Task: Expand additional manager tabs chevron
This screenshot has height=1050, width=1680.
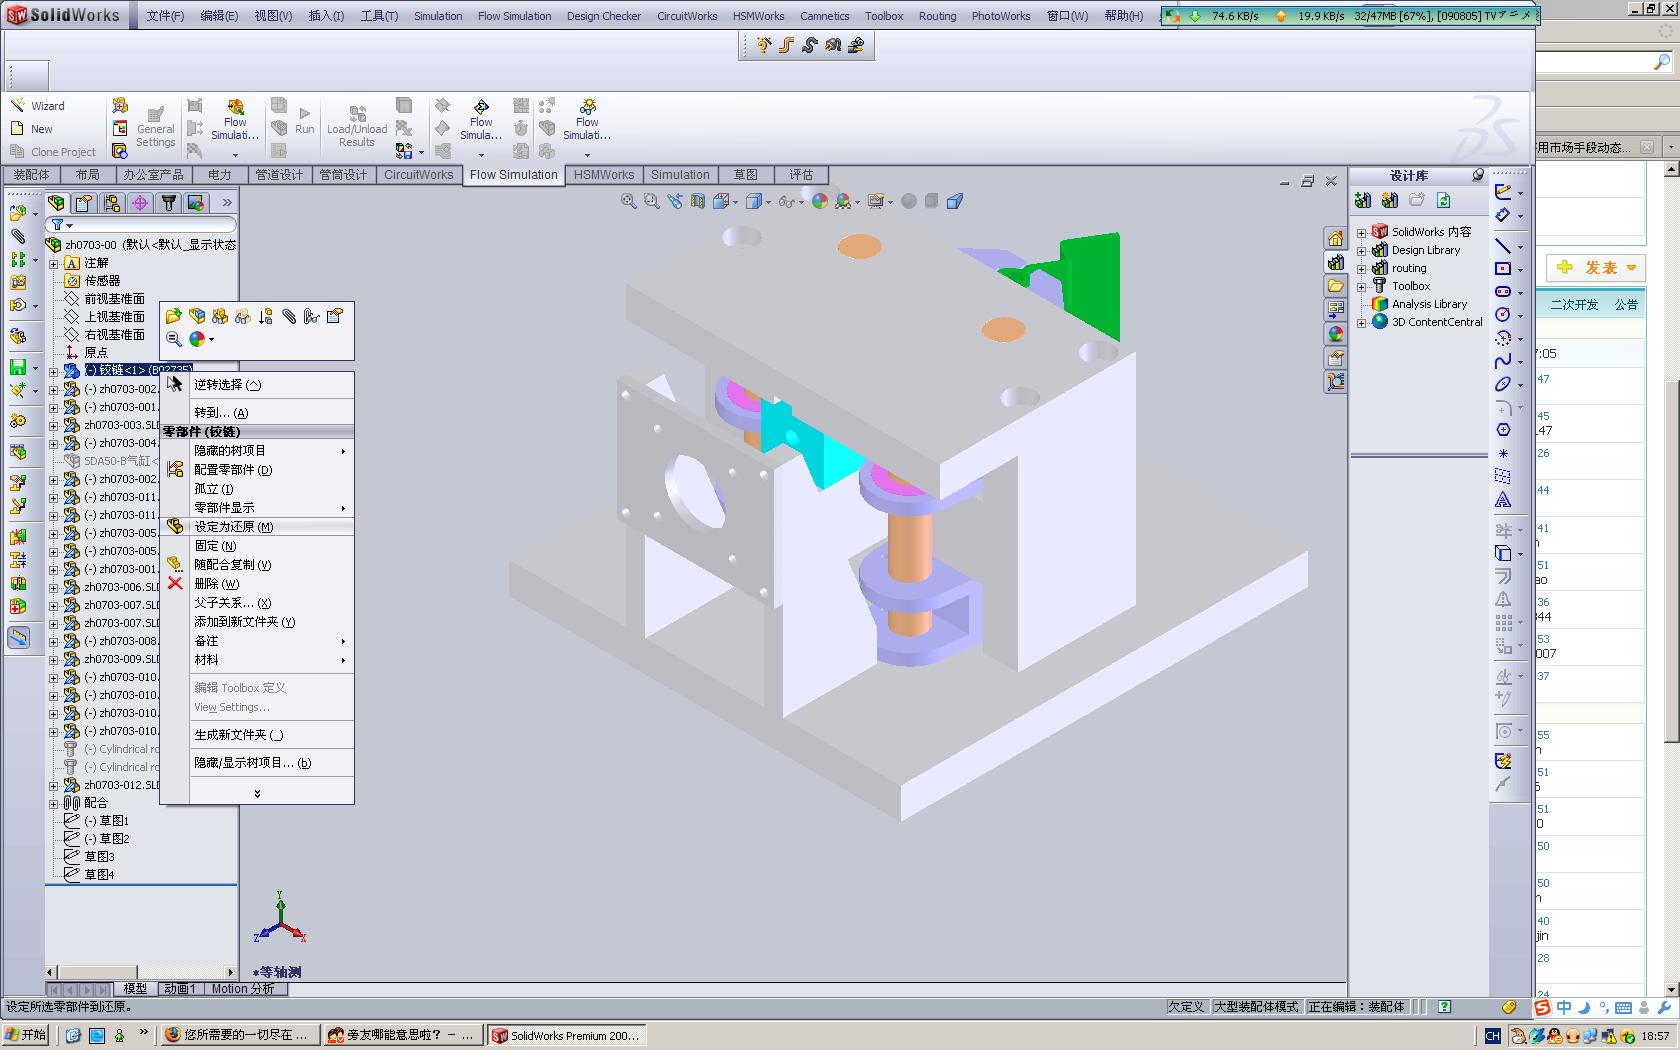Action: pos(227,203)
